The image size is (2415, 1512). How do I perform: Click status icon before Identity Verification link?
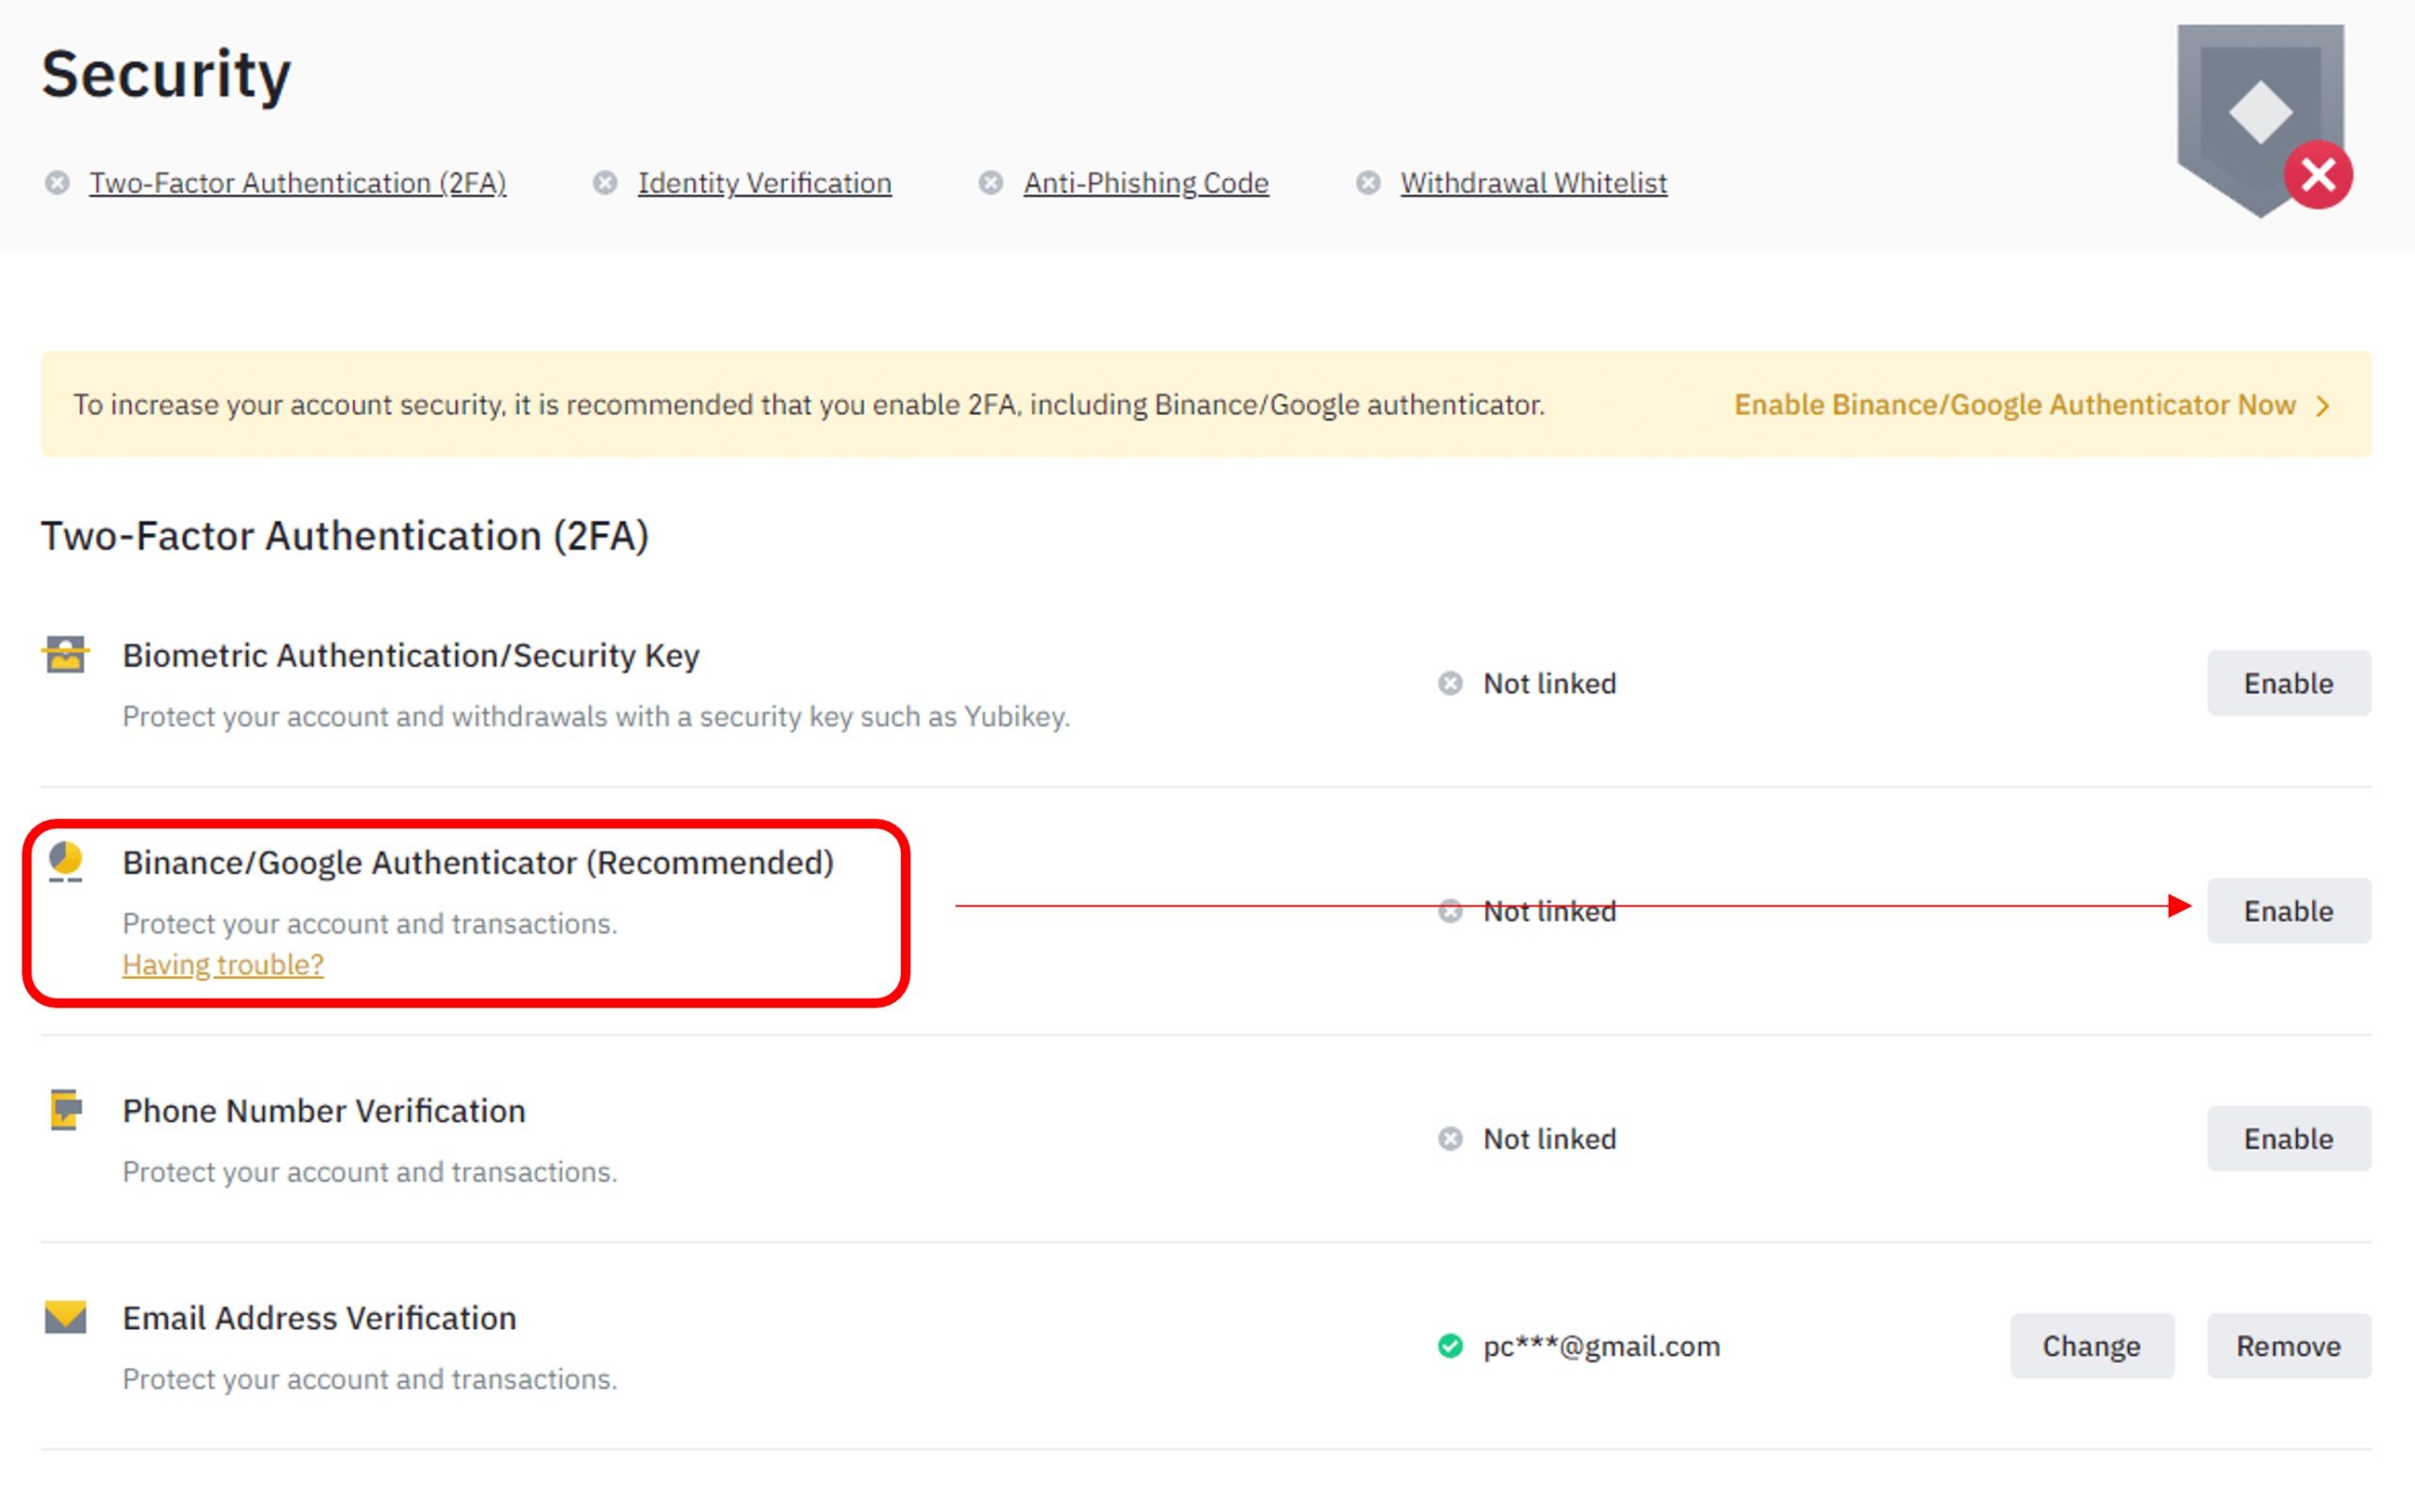click(x=605, y=183)
